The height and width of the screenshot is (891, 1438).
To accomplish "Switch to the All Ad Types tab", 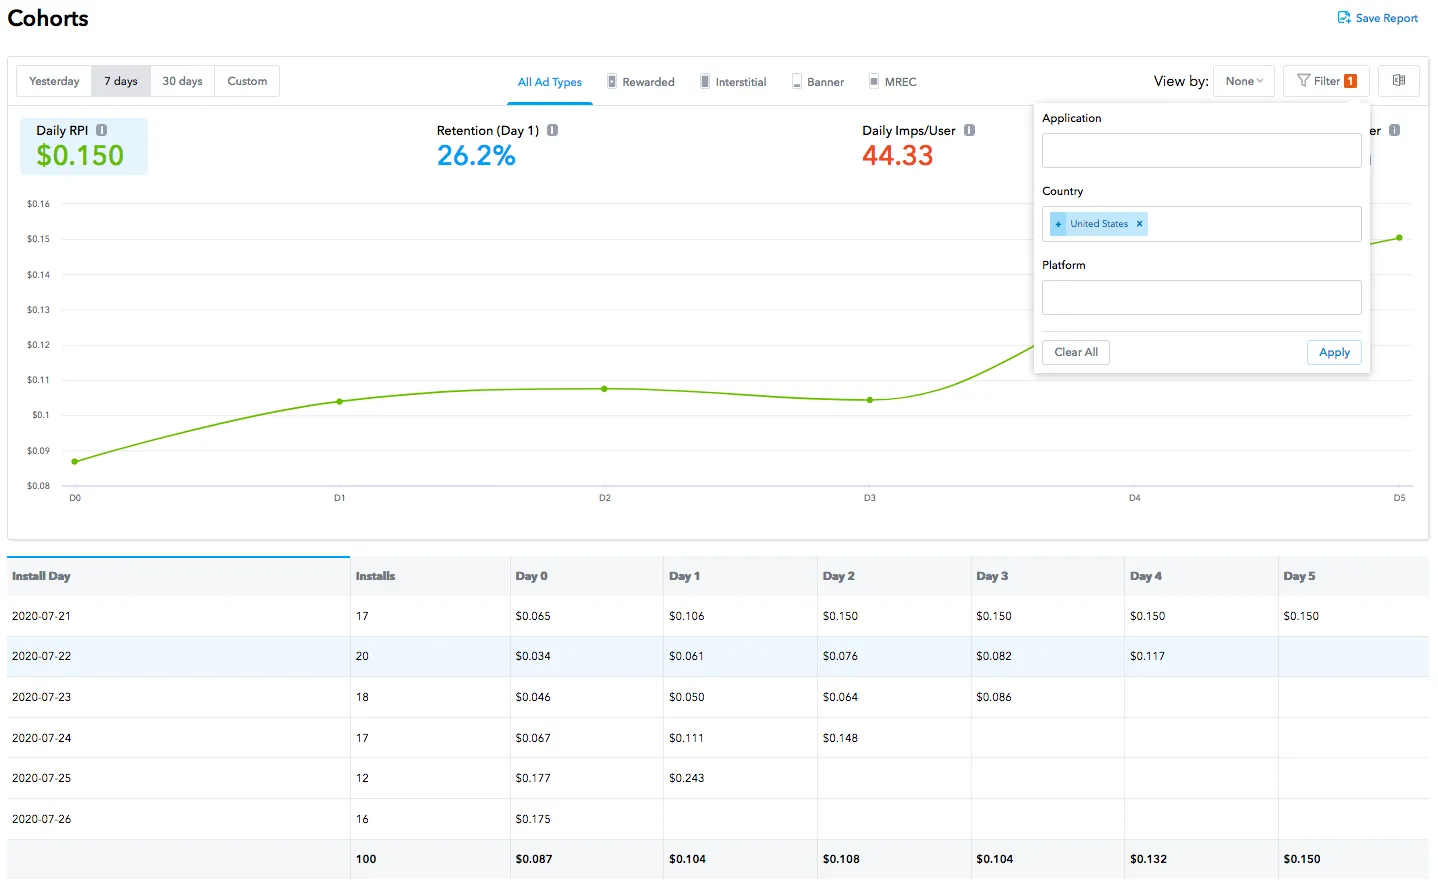I will (x=549, y=81).
